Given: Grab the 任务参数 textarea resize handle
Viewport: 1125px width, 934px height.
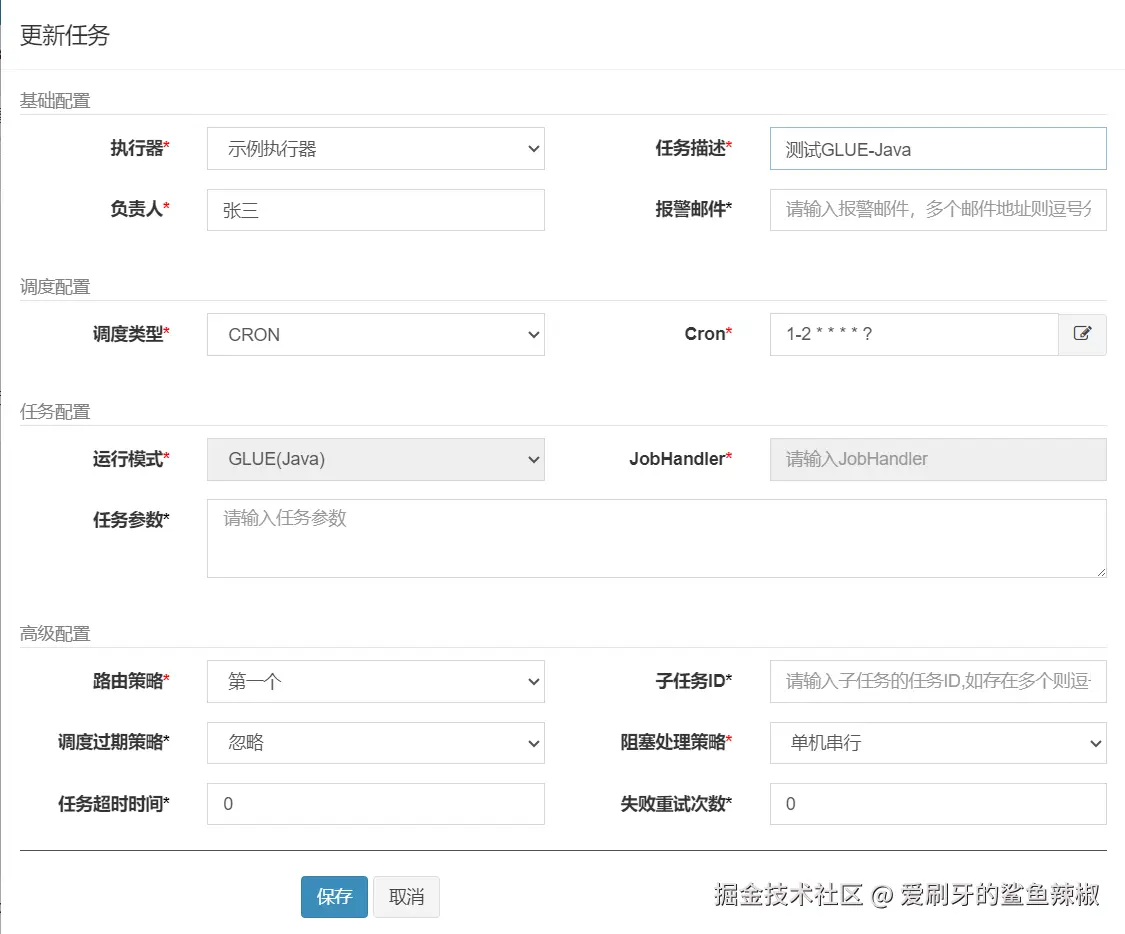Looking at the screenshot, I should click(1101, 572).
